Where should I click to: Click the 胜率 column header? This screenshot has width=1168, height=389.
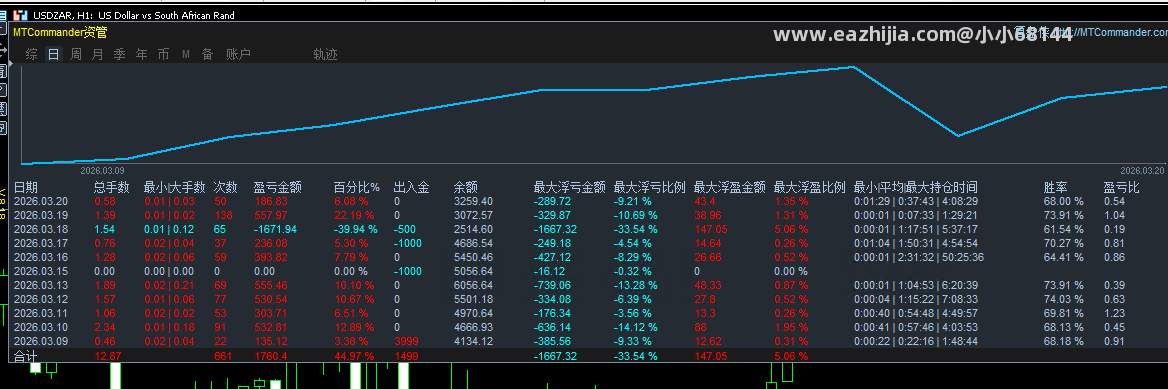1056,187
